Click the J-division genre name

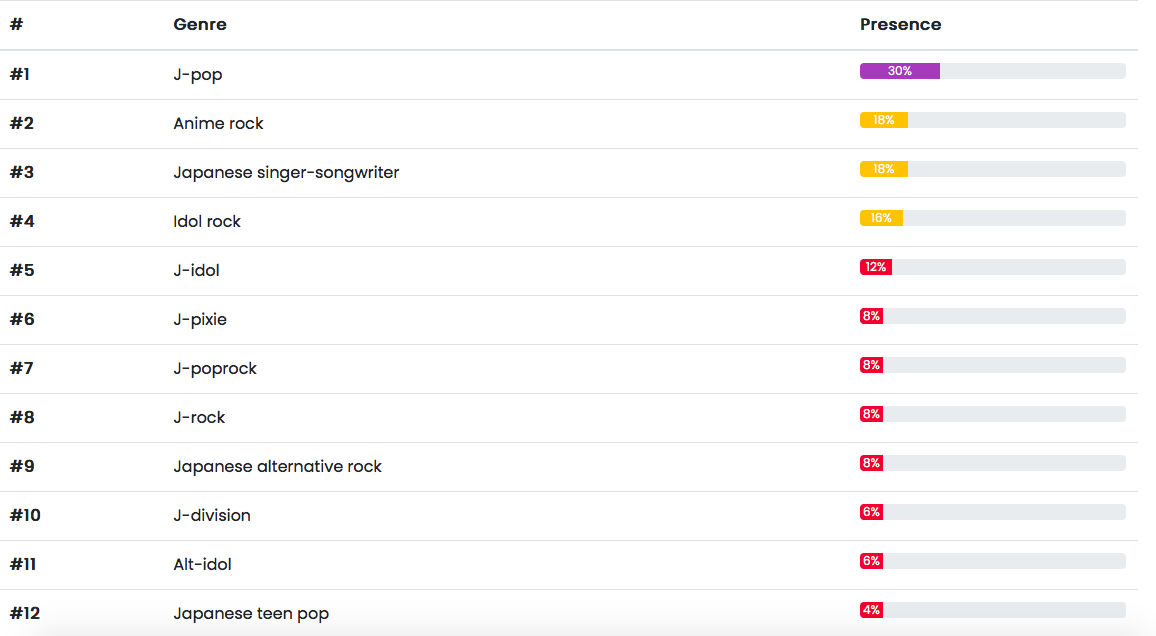(x=212, y=515)
